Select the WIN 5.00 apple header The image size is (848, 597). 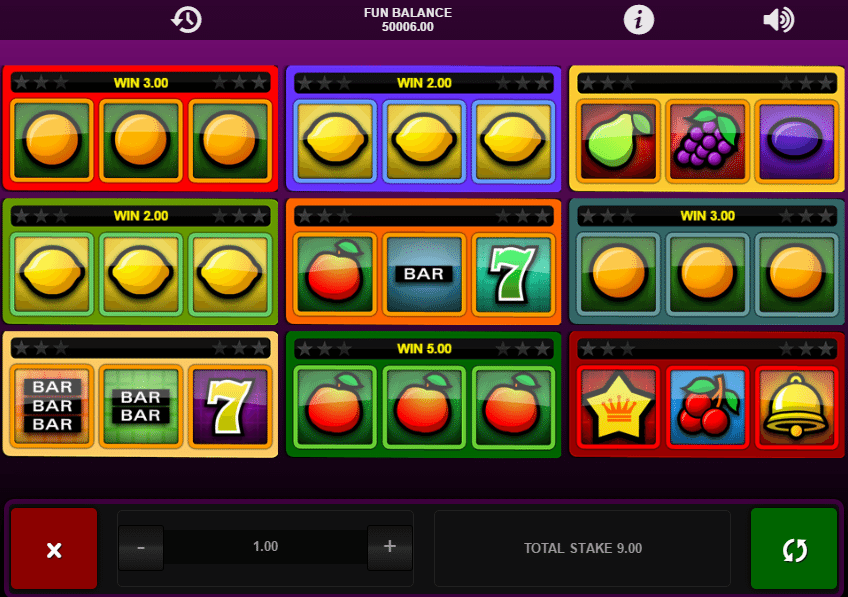[424, 349]
